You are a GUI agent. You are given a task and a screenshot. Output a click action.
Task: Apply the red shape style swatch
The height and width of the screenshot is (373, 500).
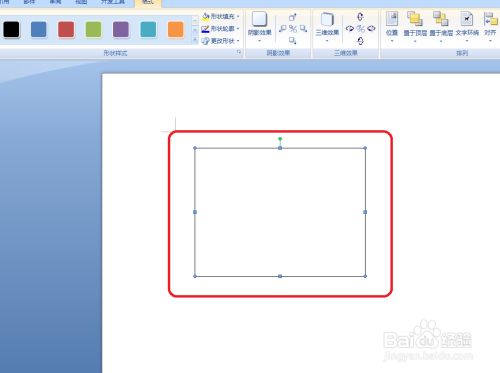click(x=66, y=29)
